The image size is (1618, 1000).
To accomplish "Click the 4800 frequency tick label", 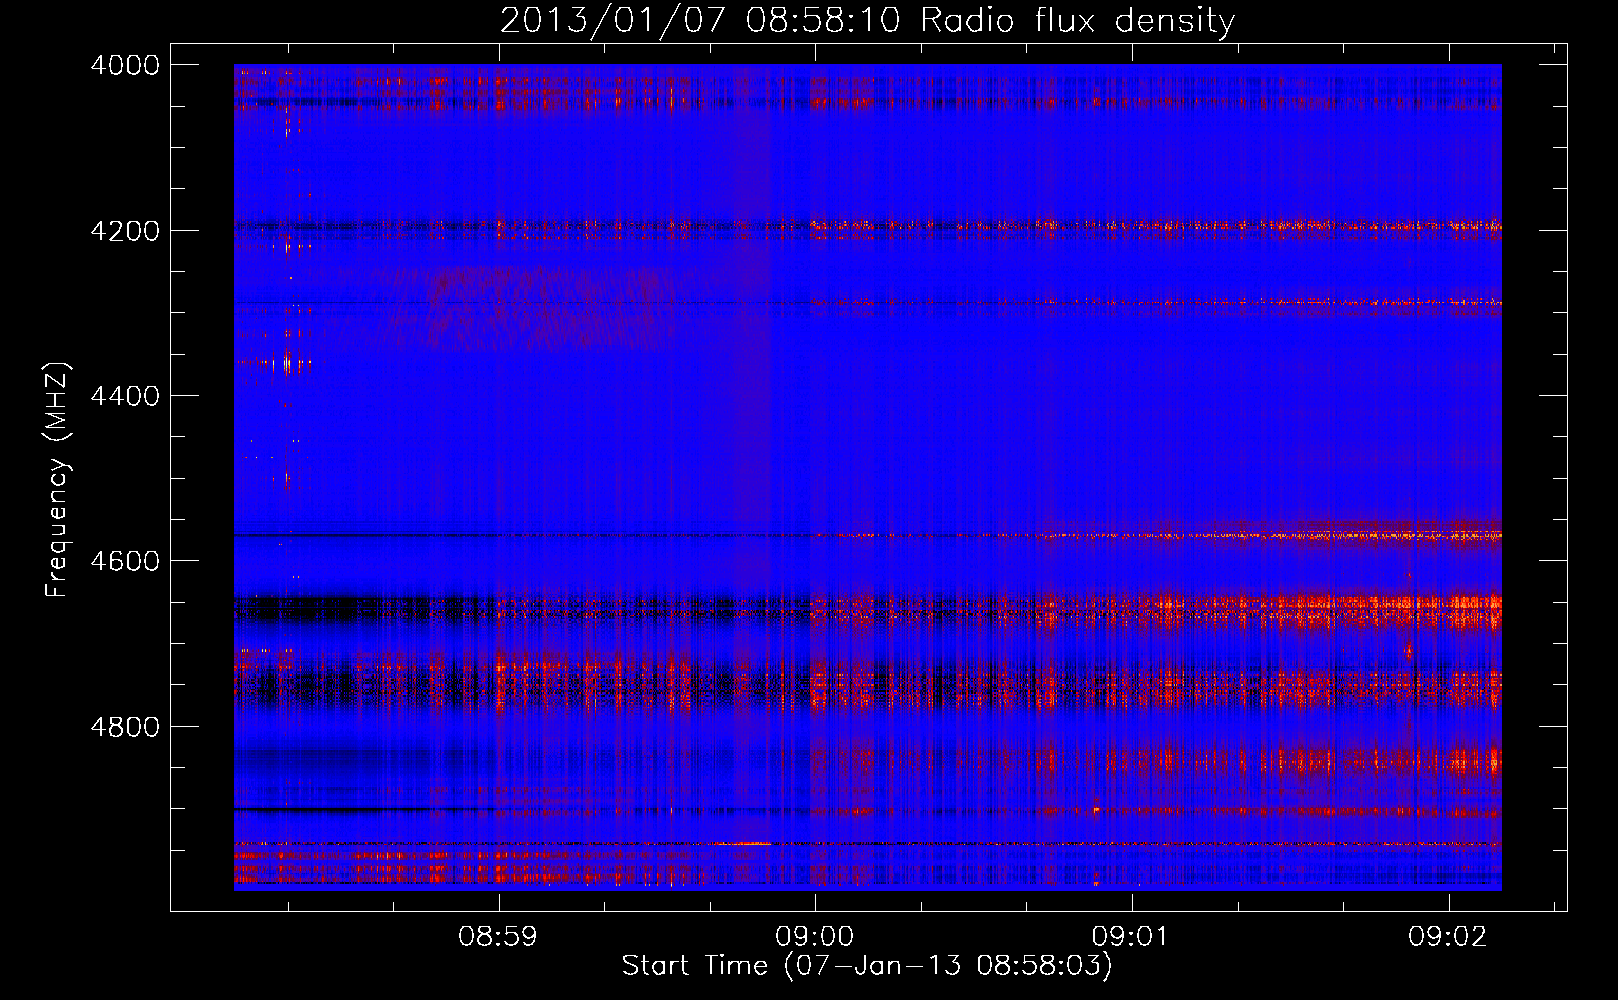I will [x=125, y=727].
